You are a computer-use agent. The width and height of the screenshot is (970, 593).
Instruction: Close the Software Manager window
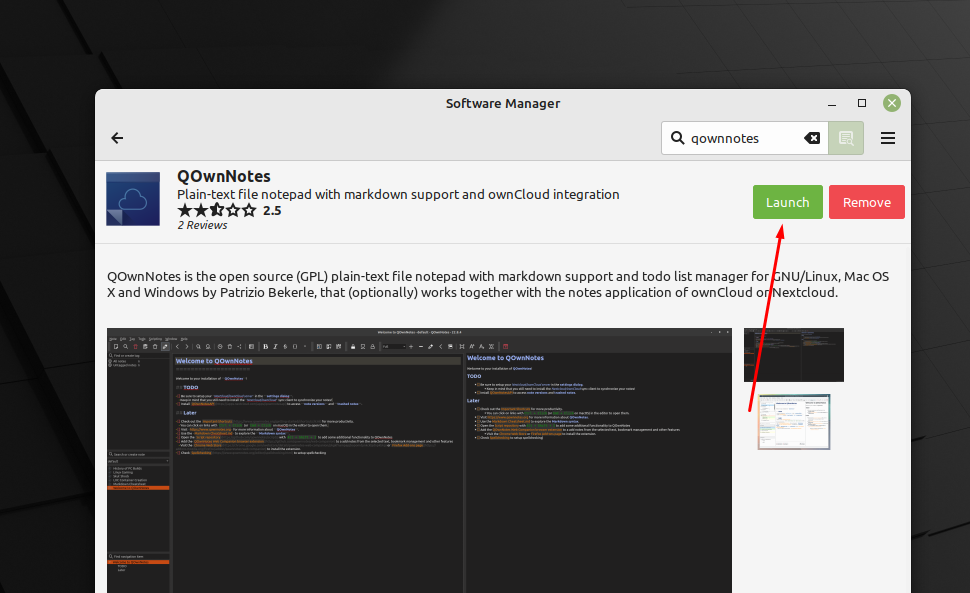(x=891, y=103)
